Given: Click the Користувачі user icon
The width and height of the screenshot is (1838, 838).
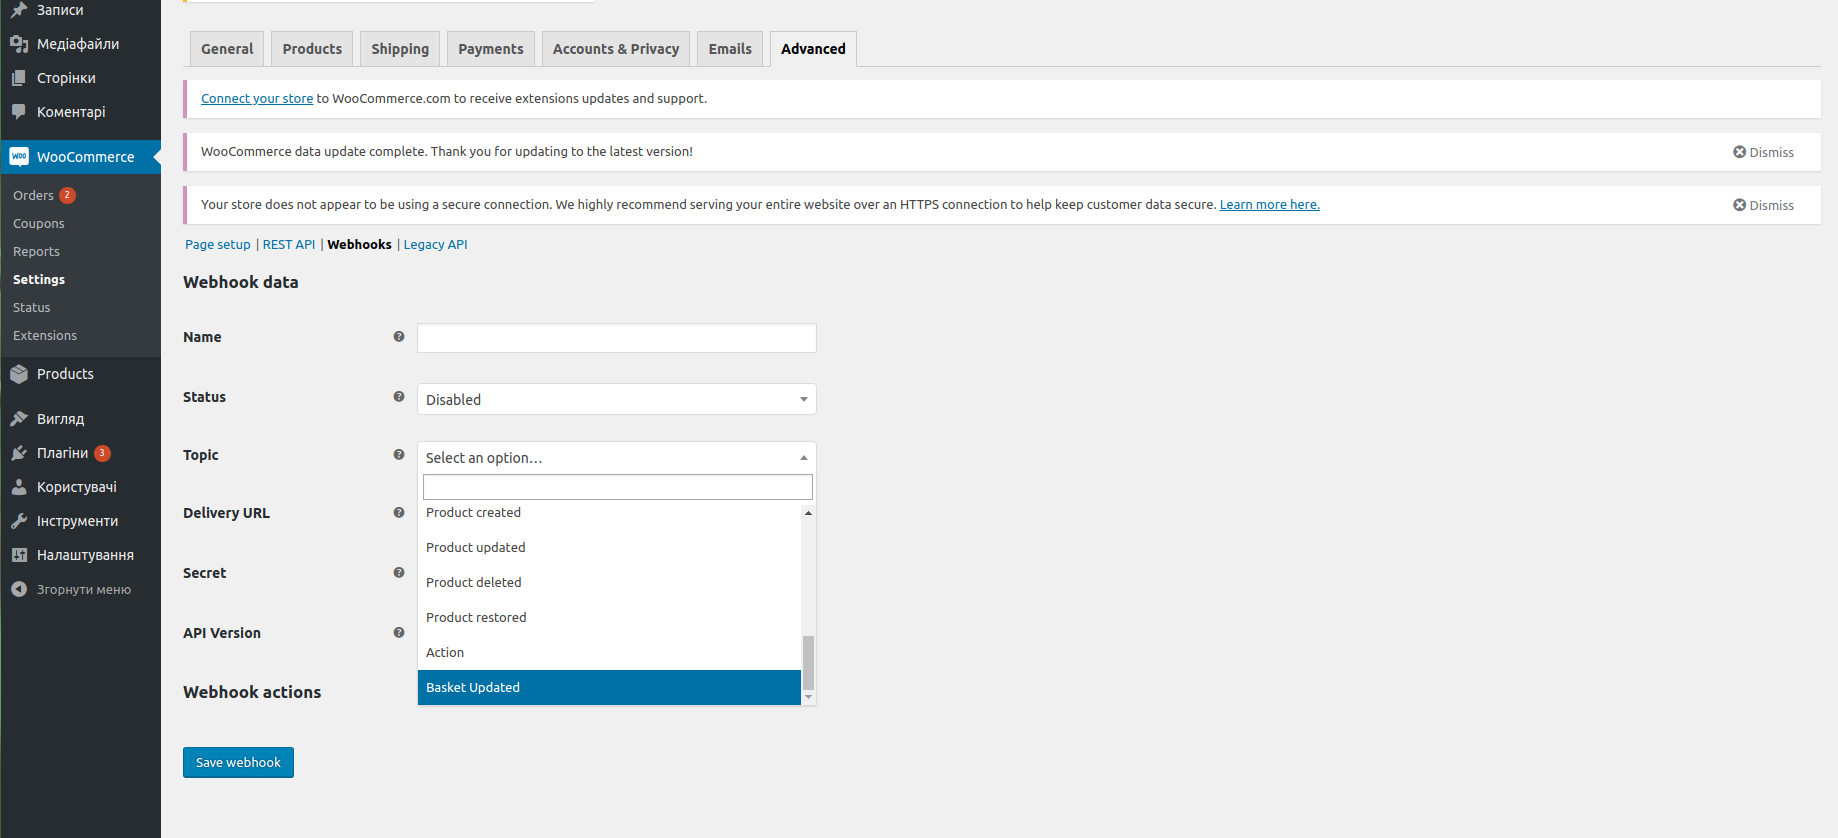Looking at the screenshot, I should coord(19,487).
